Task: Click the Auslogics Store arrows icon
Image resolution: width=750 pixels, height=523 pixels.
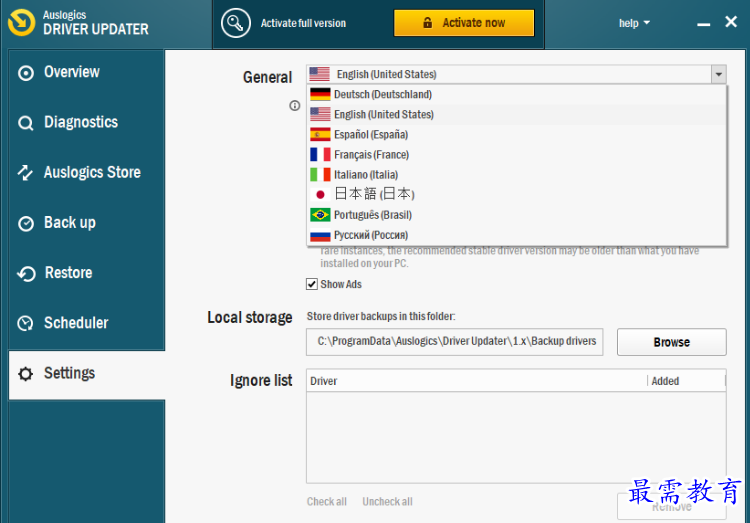Action: click(25, 173)
